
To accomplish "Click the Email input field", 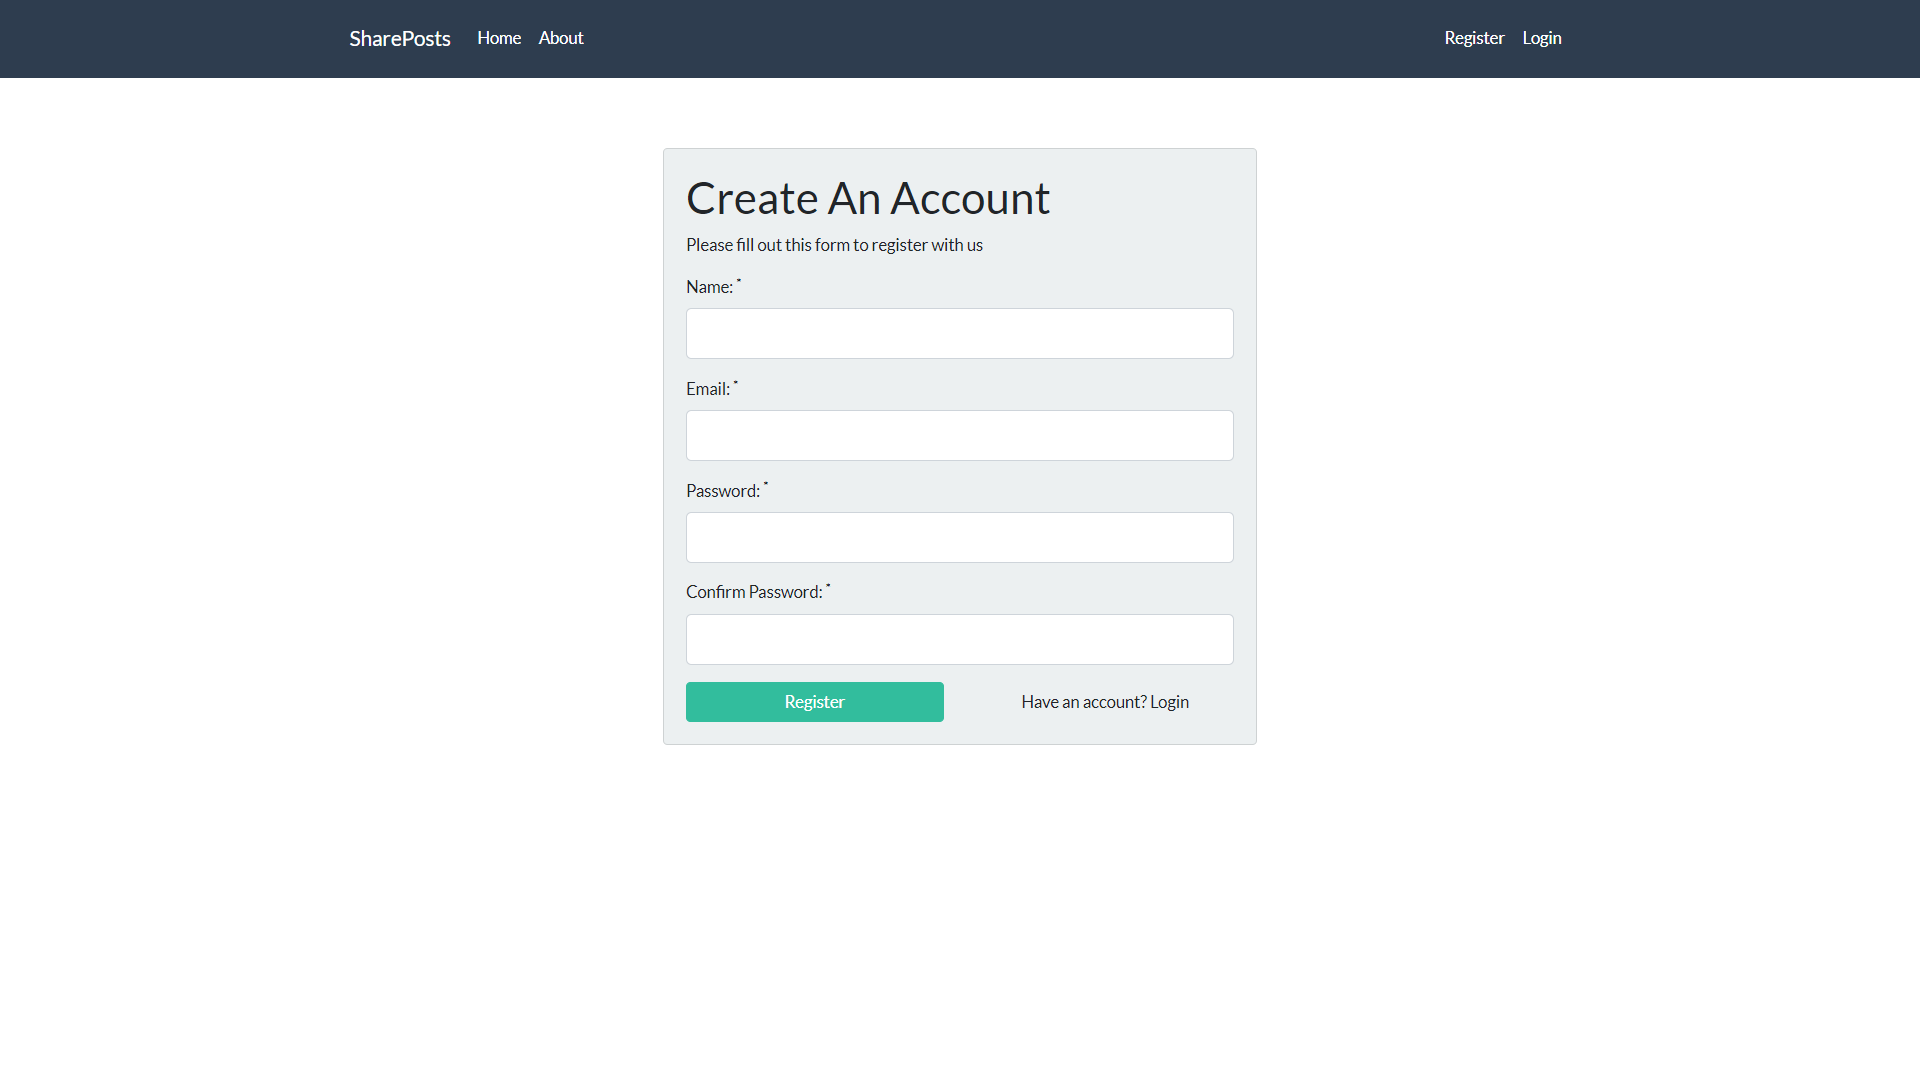I will [960, 435].
